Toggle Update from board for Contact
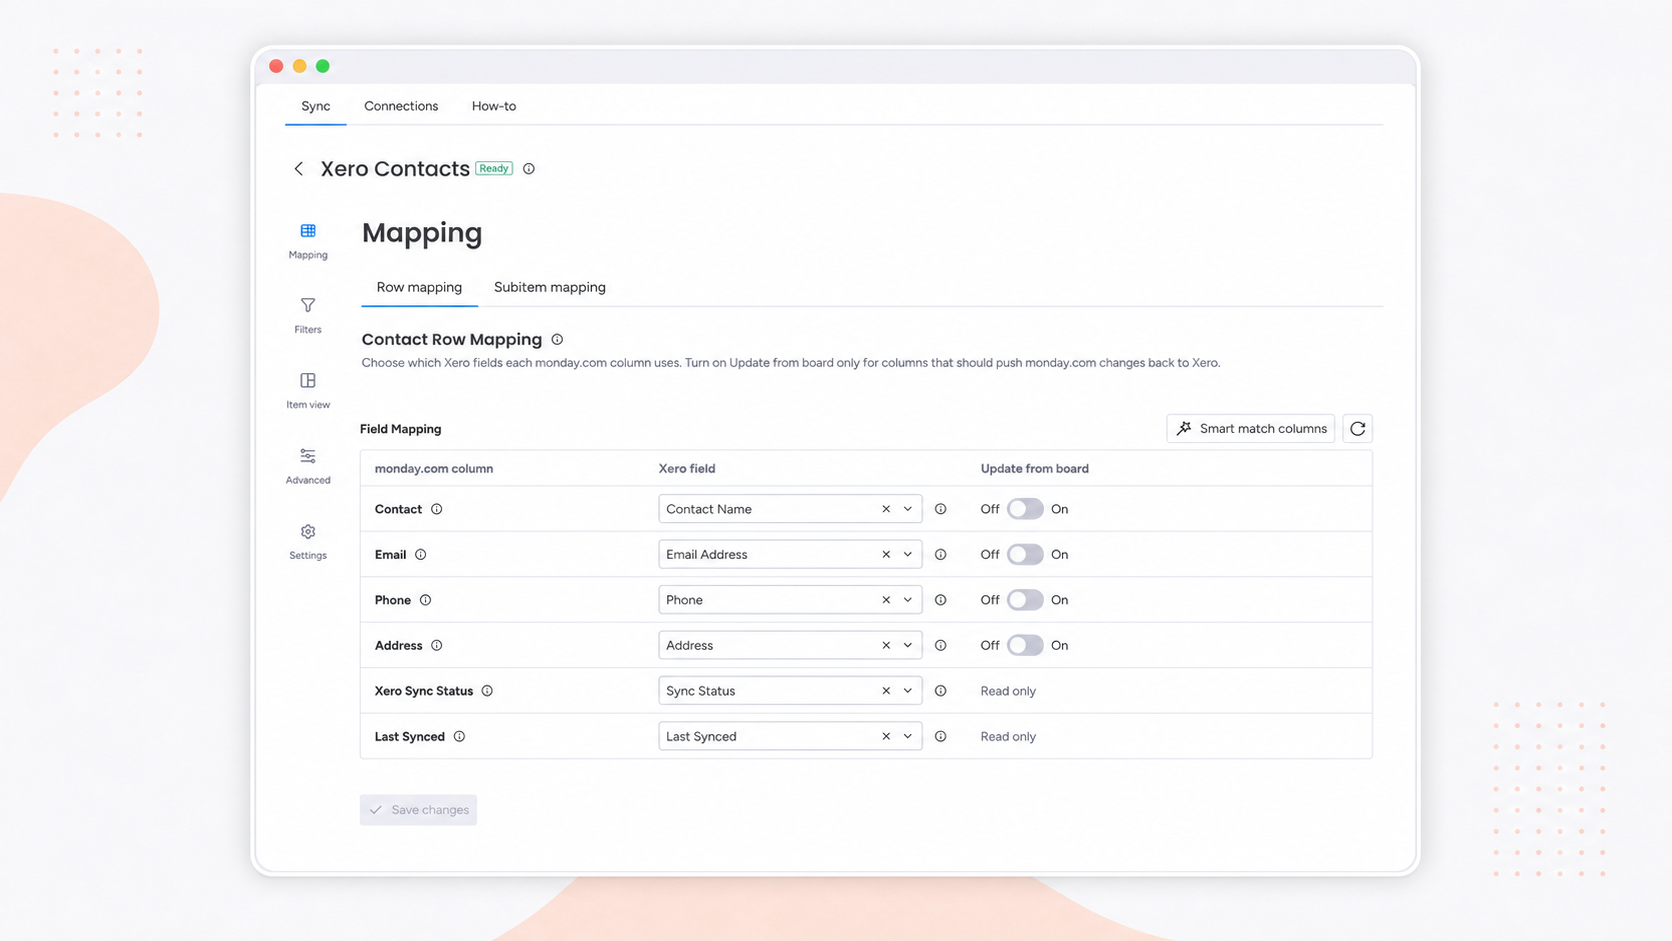This screenshot has height=941, width=1672. (1025, 509)
